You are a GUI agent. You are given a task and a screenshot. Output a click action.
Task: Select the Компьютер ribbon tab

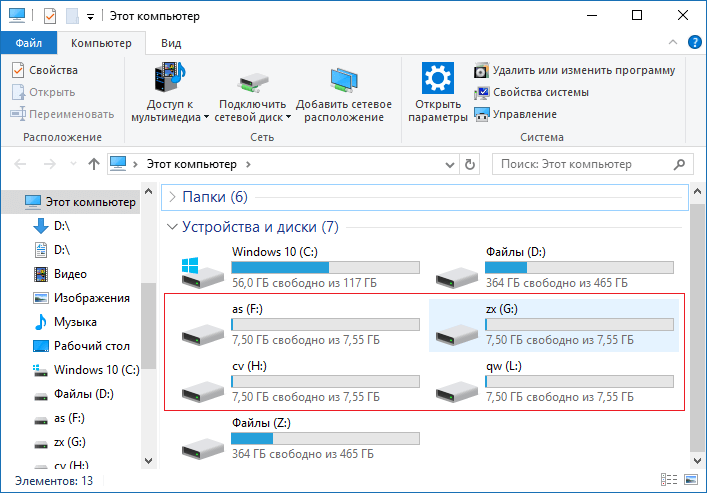(x=101, y=43)
